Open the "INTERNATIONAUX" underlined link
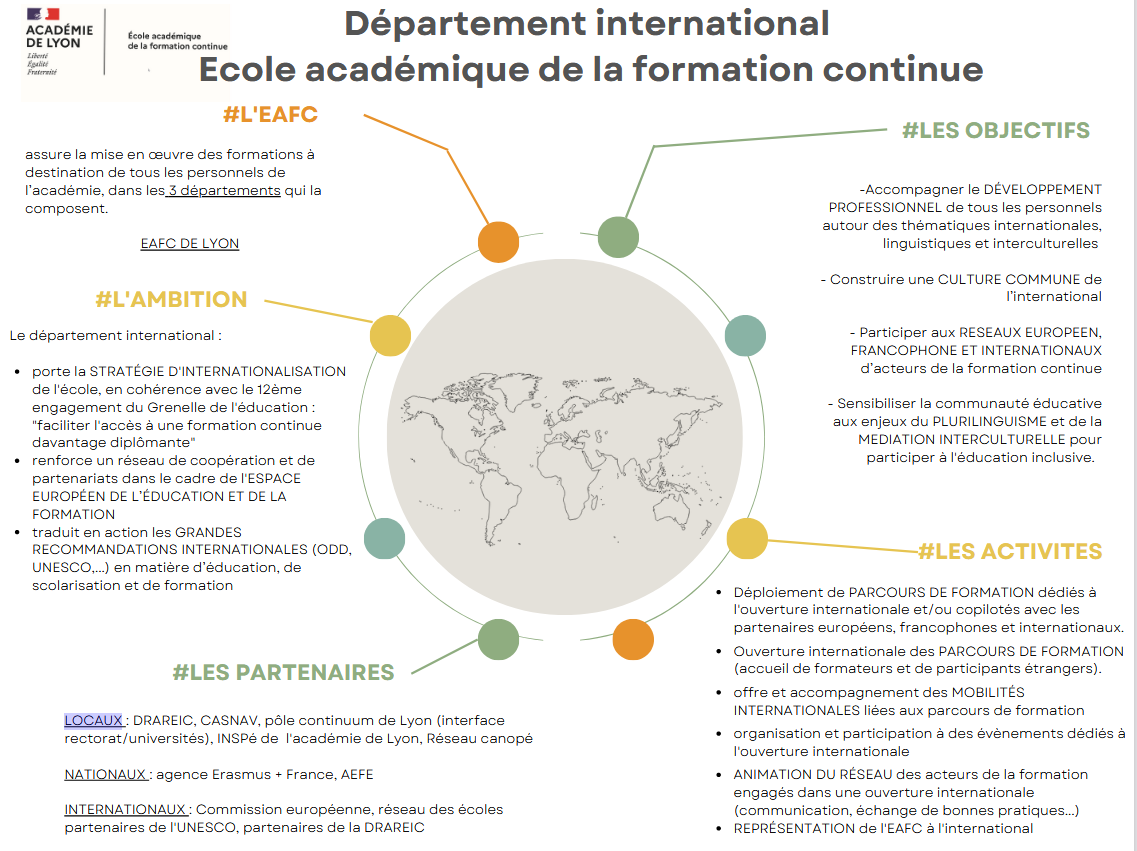The height and width of the screenshot is (851, 1137). (125, 809)
